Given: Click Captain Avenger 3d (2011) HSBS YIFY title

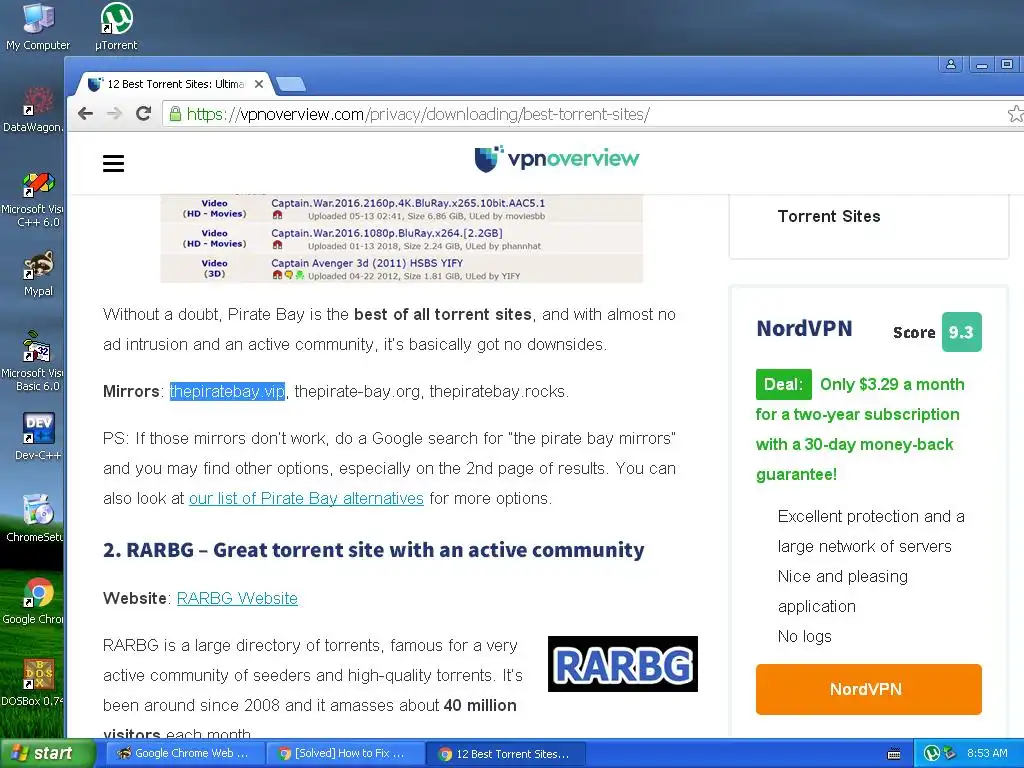Looking at the screenshot, I should point(367,263).
